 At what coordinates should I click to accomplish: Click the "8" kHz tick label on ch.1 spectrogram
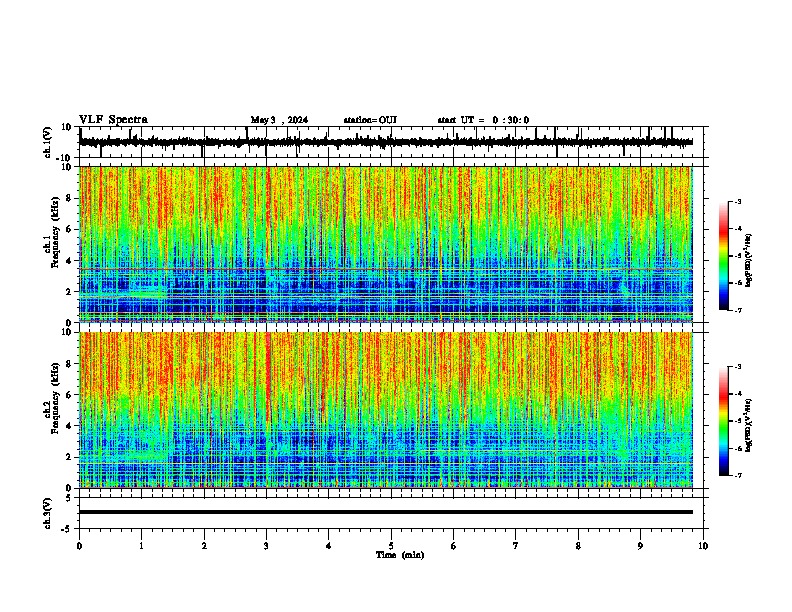click(69, 198)
